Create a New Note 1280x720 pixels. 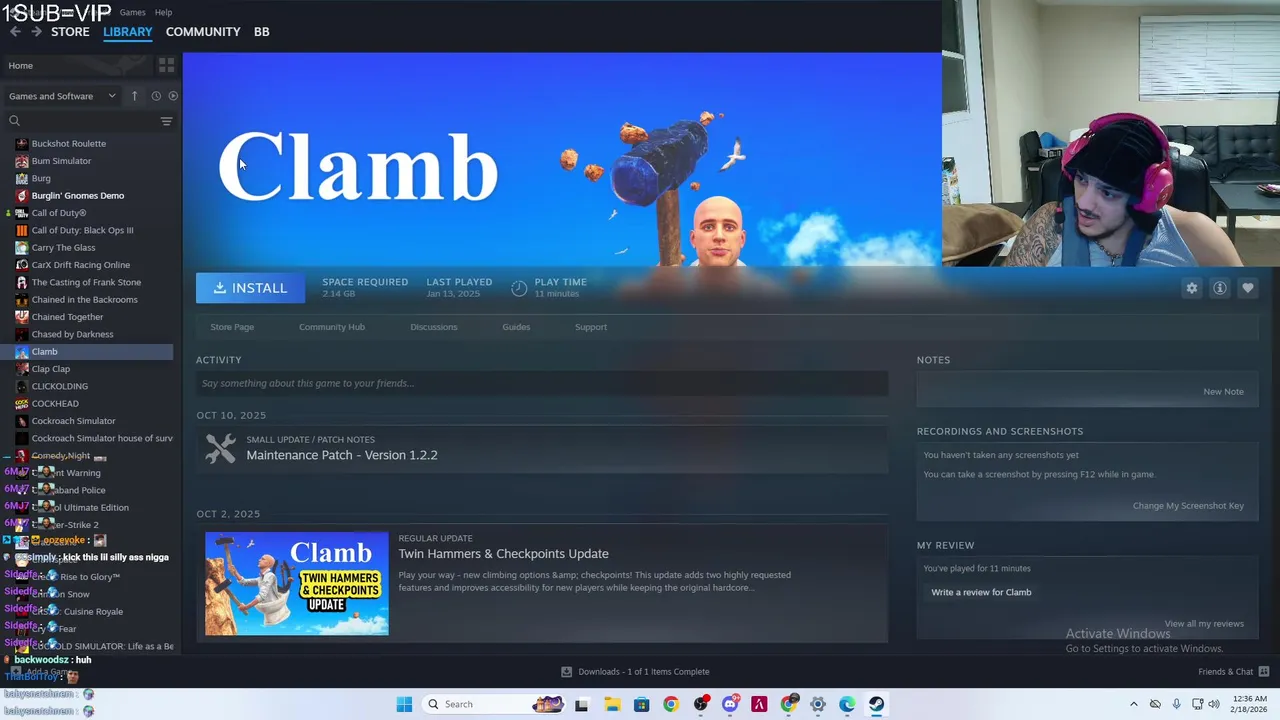1223,392
